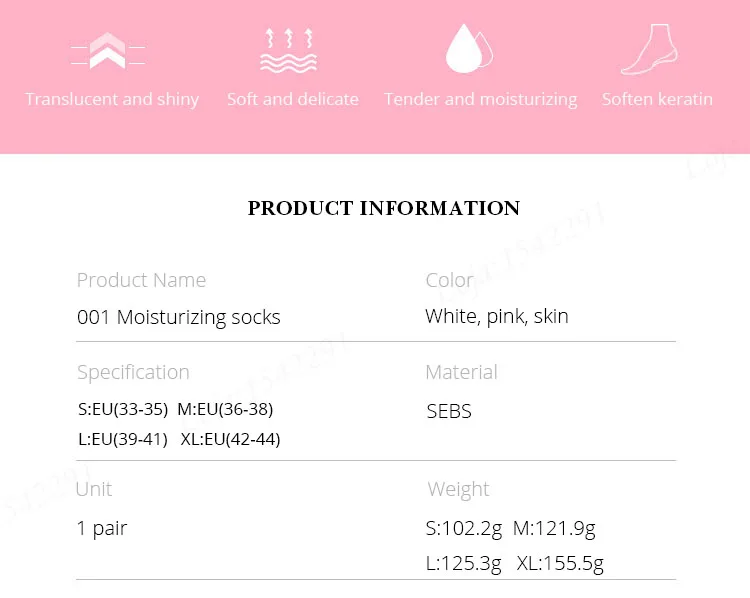Click the Material field label
Screen dimensions: 750x598
[461, 372]
